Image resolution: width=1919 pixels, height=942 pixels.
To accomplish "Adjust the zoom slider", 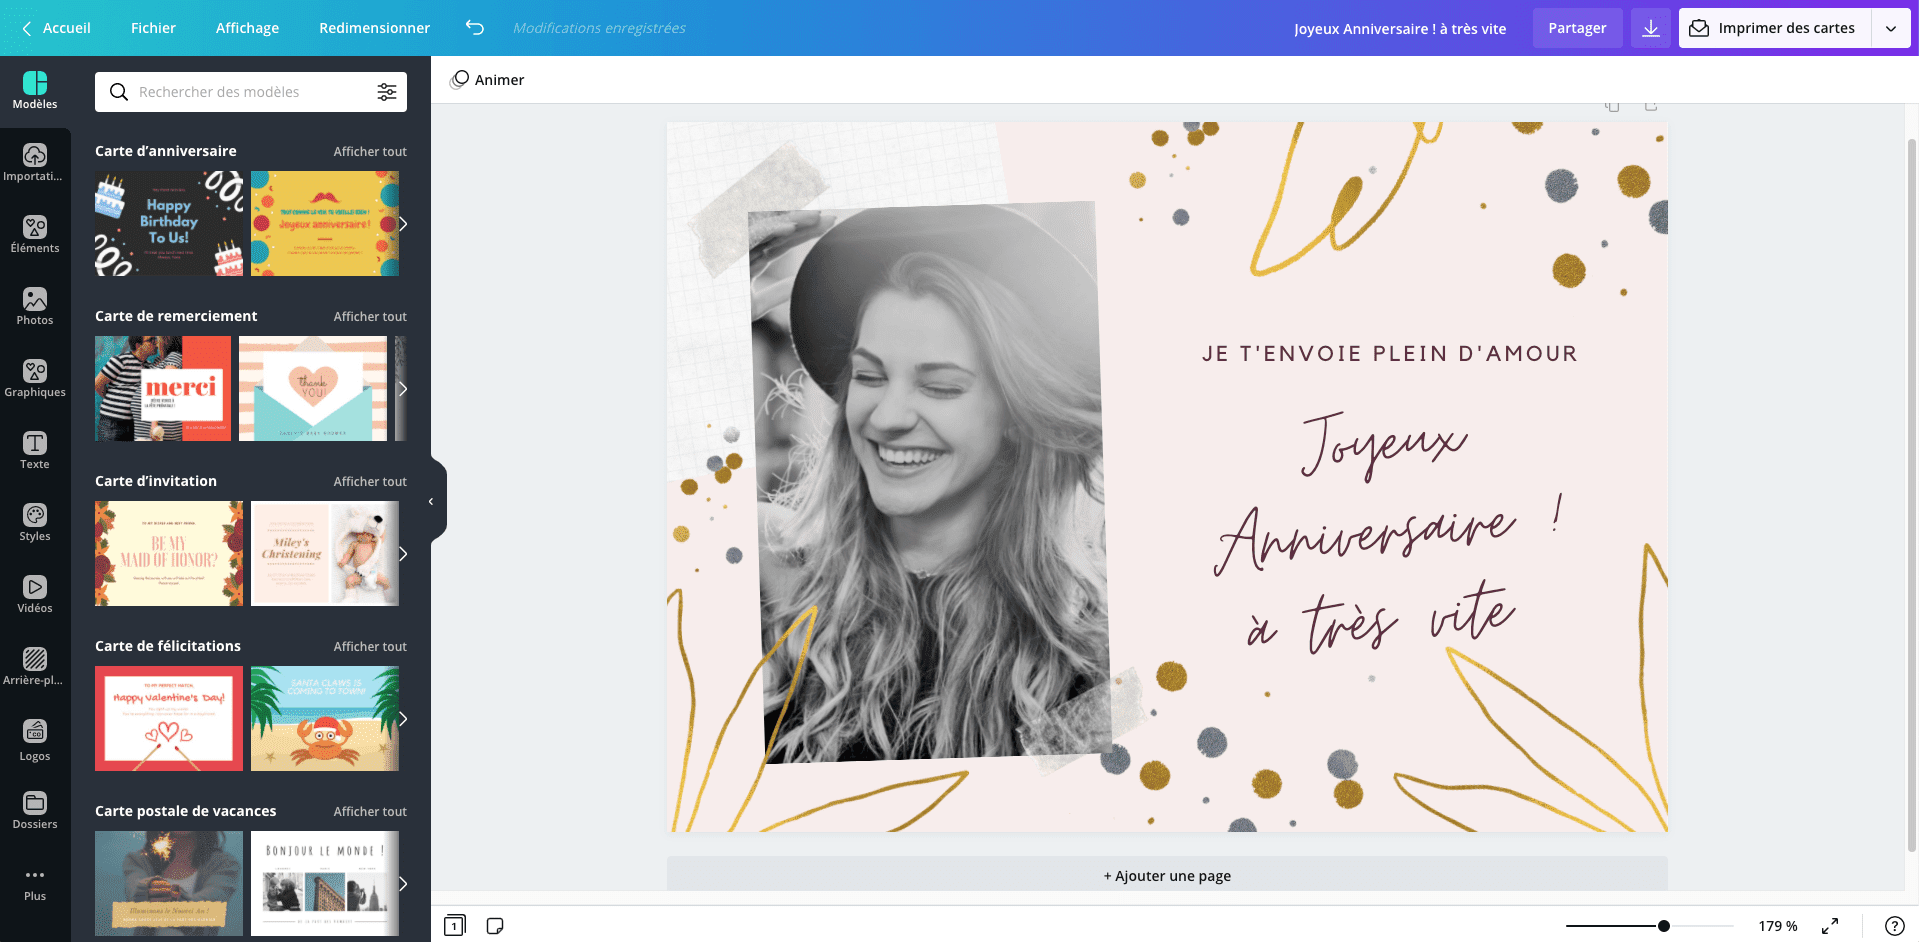I will click(1662, 926).
